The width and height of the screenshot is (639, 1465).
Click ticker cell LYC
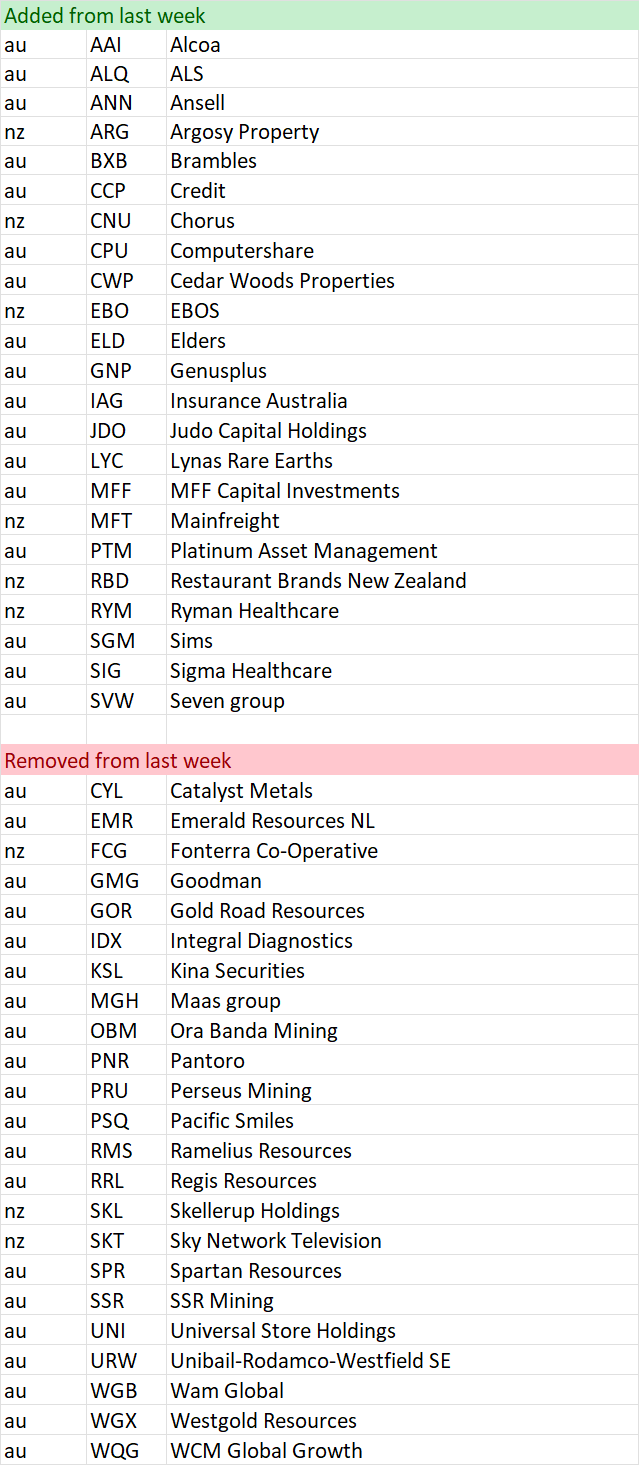point(126,460)
